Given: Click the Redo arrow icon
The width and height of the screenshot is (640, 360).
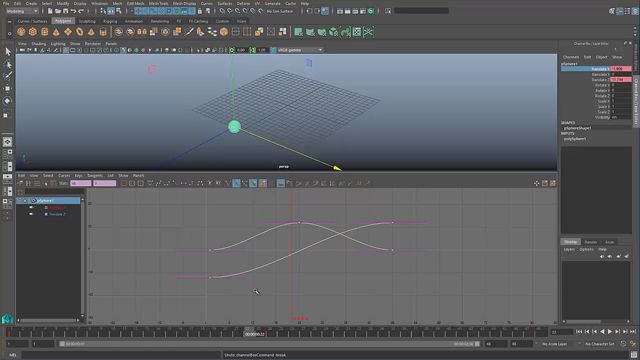Looking at the screenshot, I should pyautogui.click(x=81, y=11).
